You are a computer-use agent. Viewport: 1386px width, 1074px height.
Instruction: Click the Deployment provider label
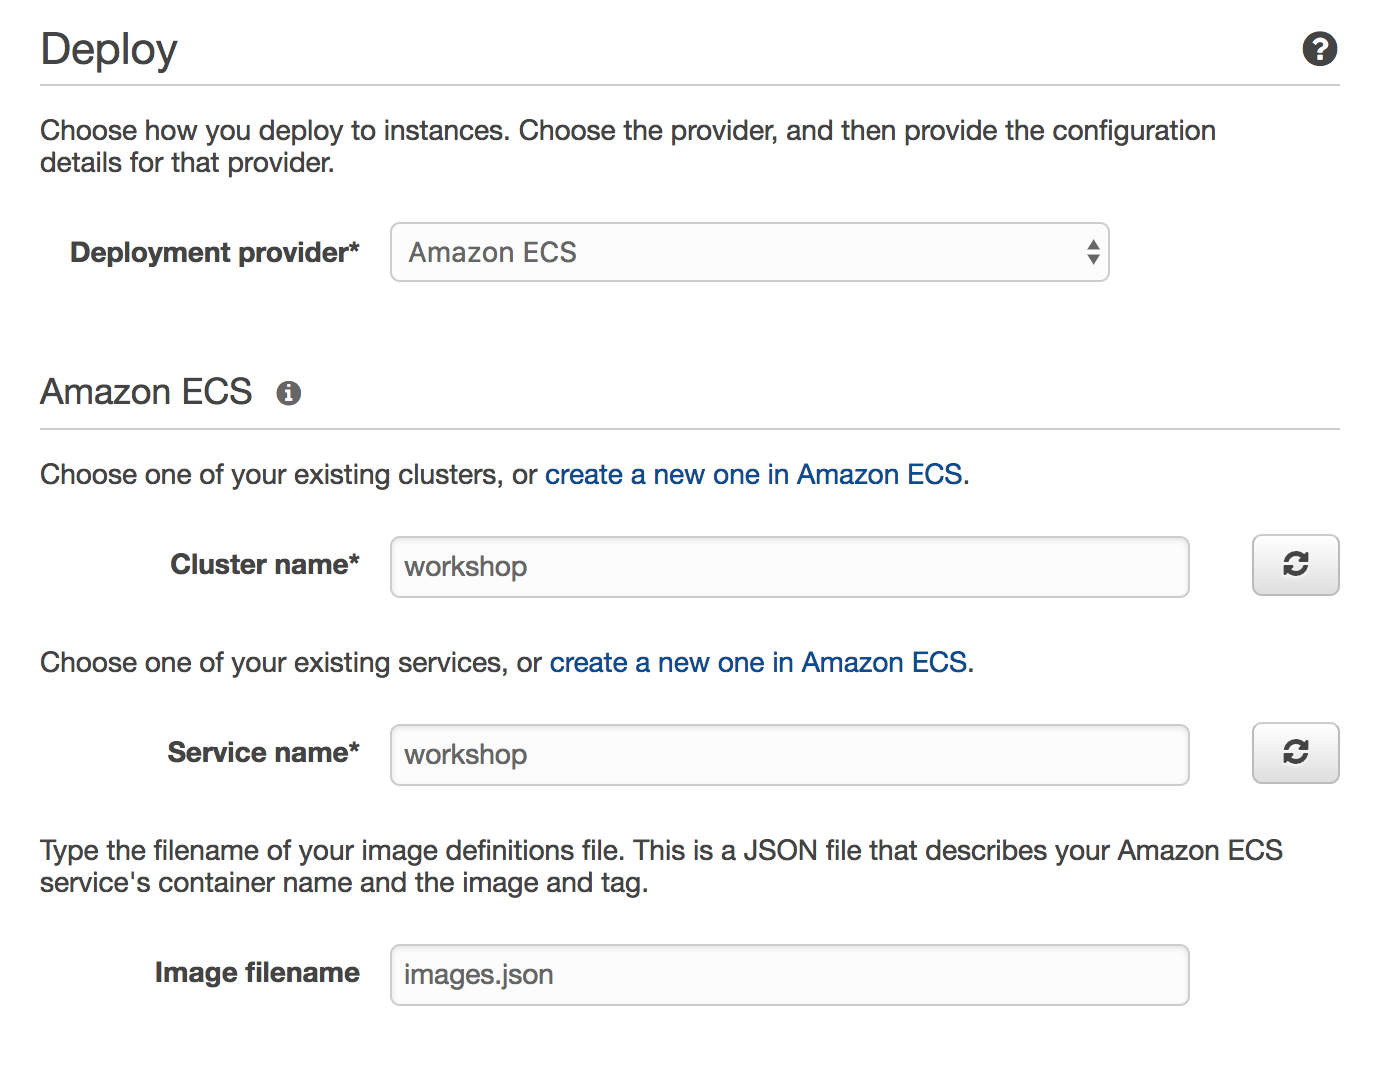click(214, 252)
